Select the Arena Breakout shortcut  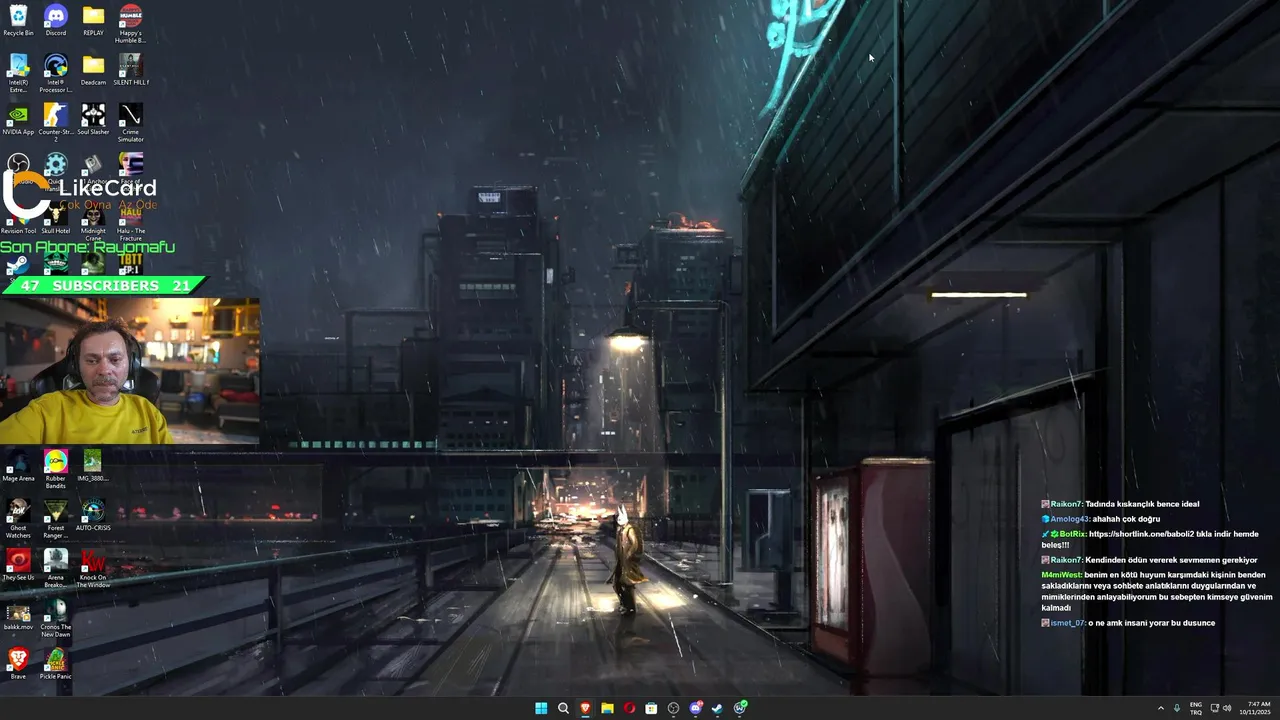56,568
